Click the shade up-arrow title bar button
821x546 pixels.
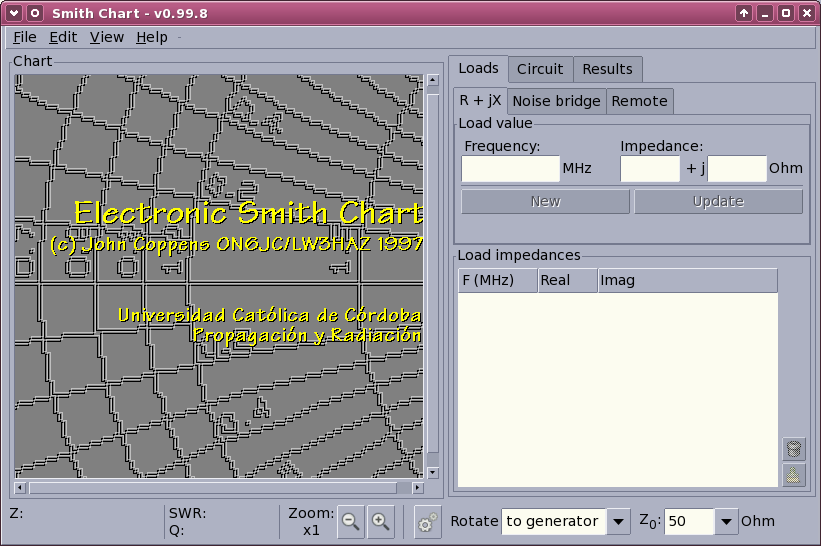(x=744, y=13)
